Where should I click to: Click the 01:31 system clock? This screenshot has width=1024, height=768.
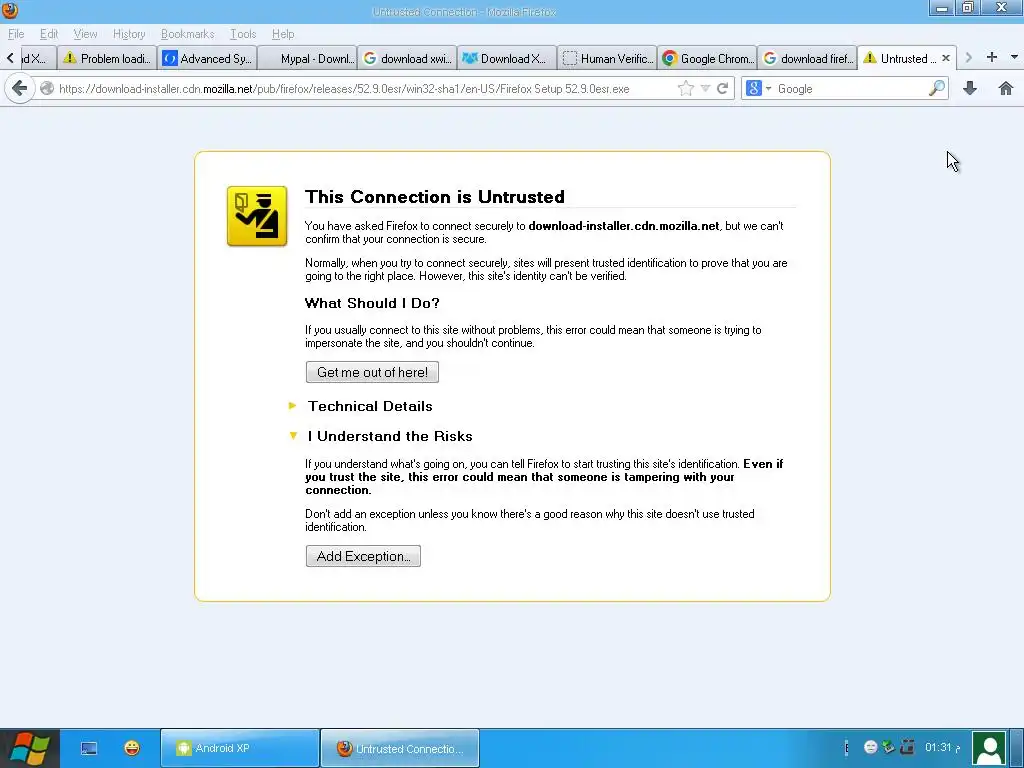point(942,748)
